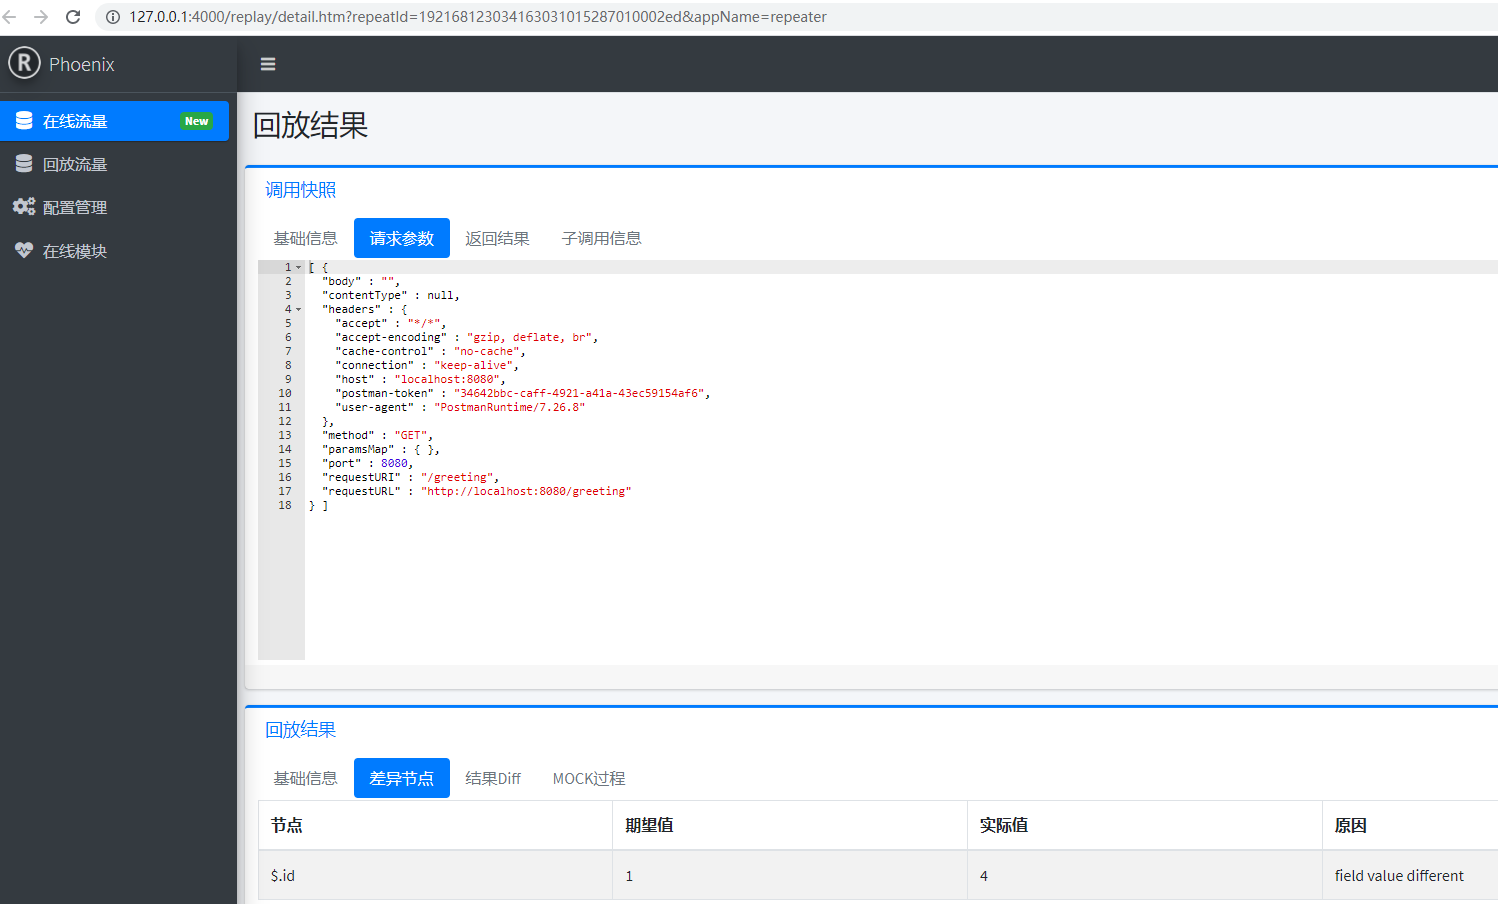This screenshot has width=1498, height=904.
Task: Click the Phoenix logo icon
Action: [24, 62]
